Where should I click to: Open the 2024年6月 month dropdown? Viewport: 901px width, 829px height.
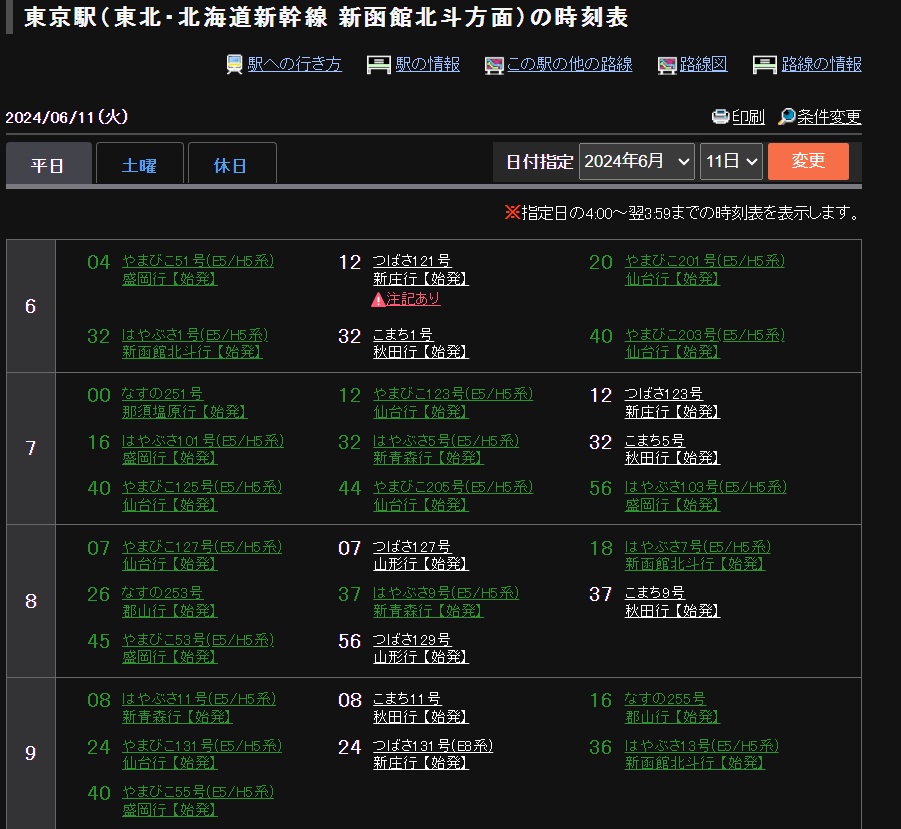coord(636,161)
